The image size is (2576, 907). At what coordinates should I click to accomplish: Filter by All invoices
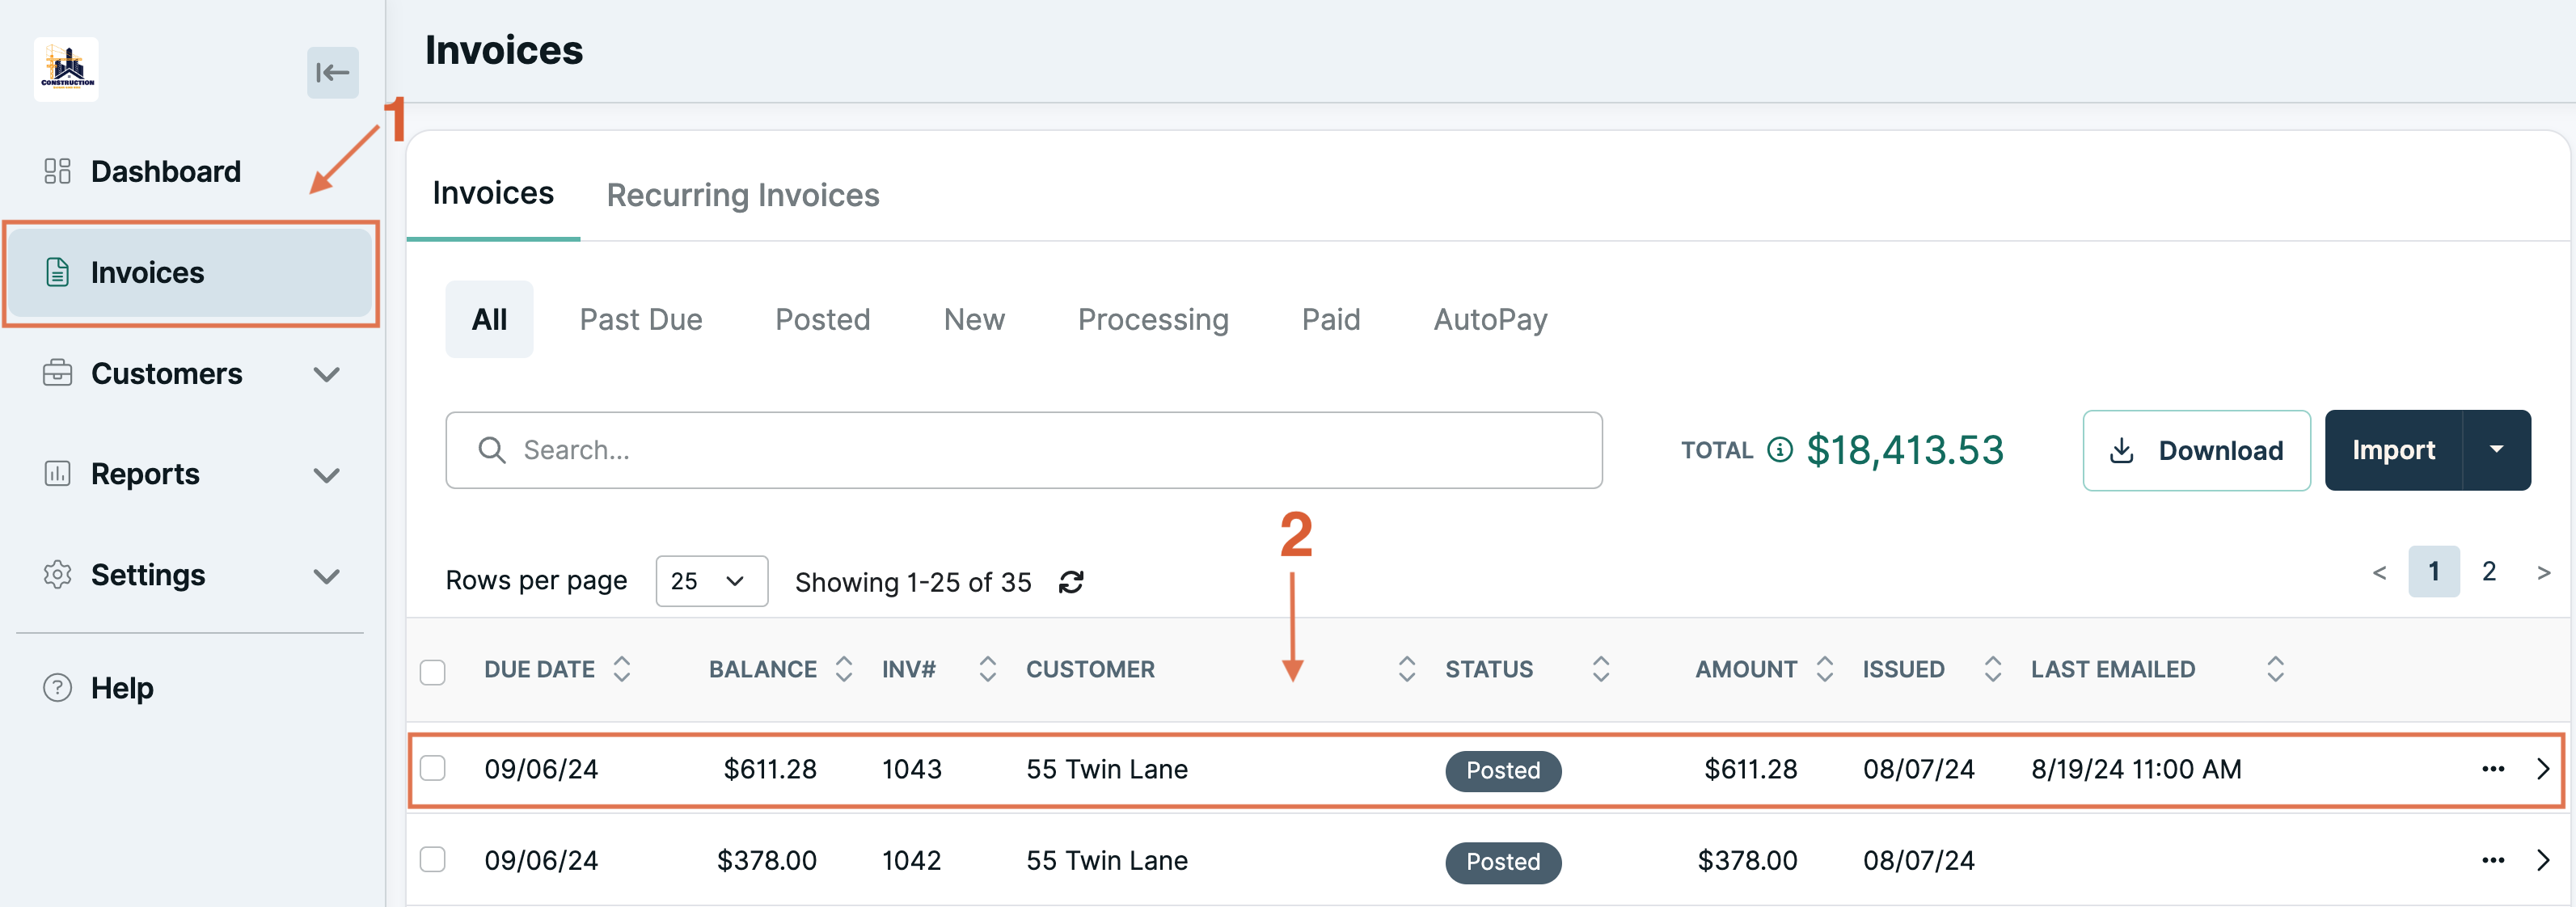(489, 320)
